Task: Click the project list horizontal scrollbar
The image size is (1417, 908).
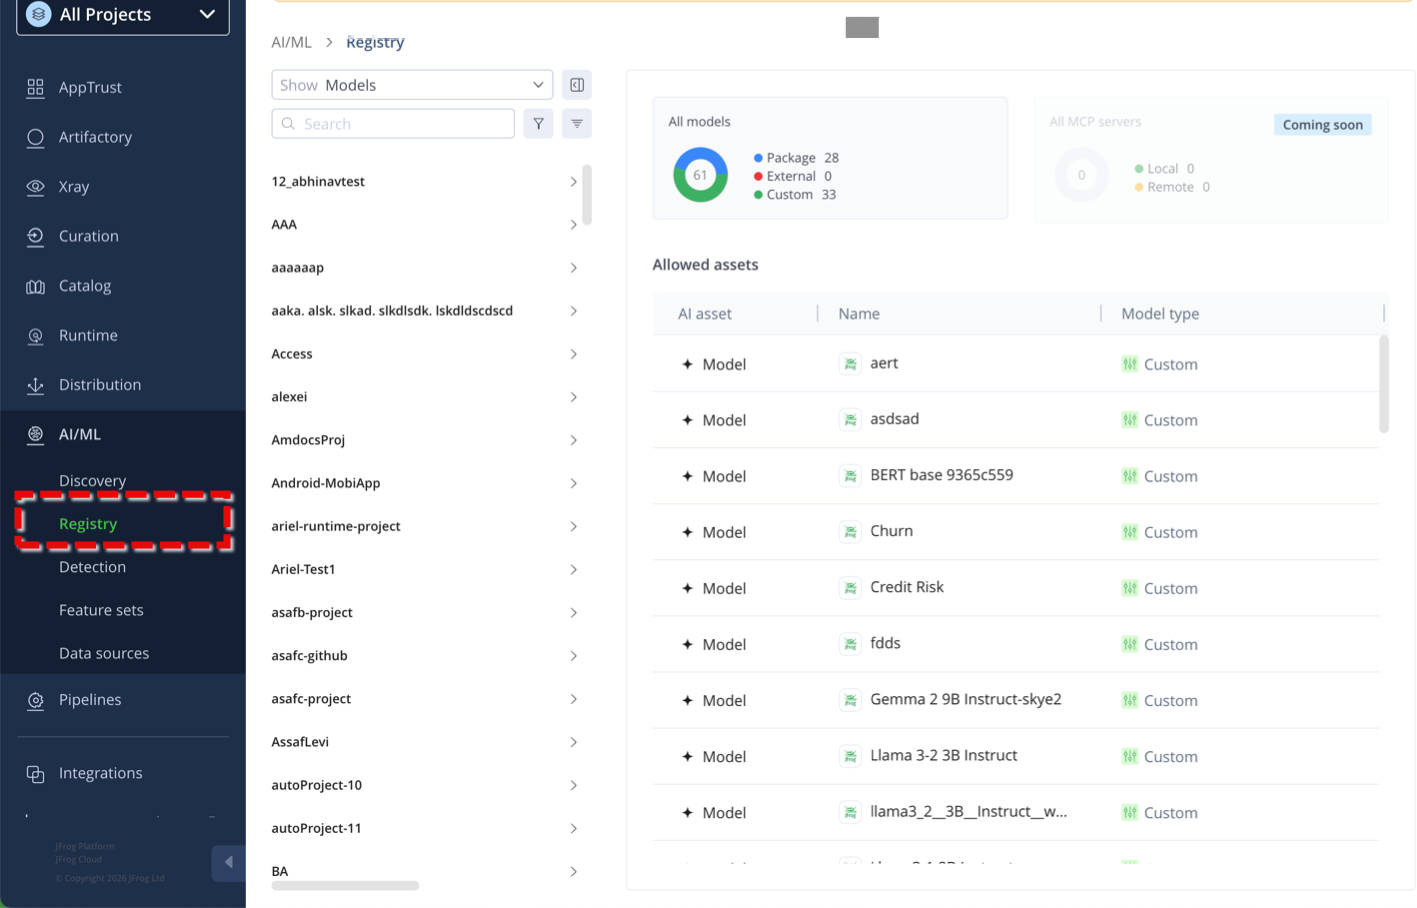Action: pos(345,886)
